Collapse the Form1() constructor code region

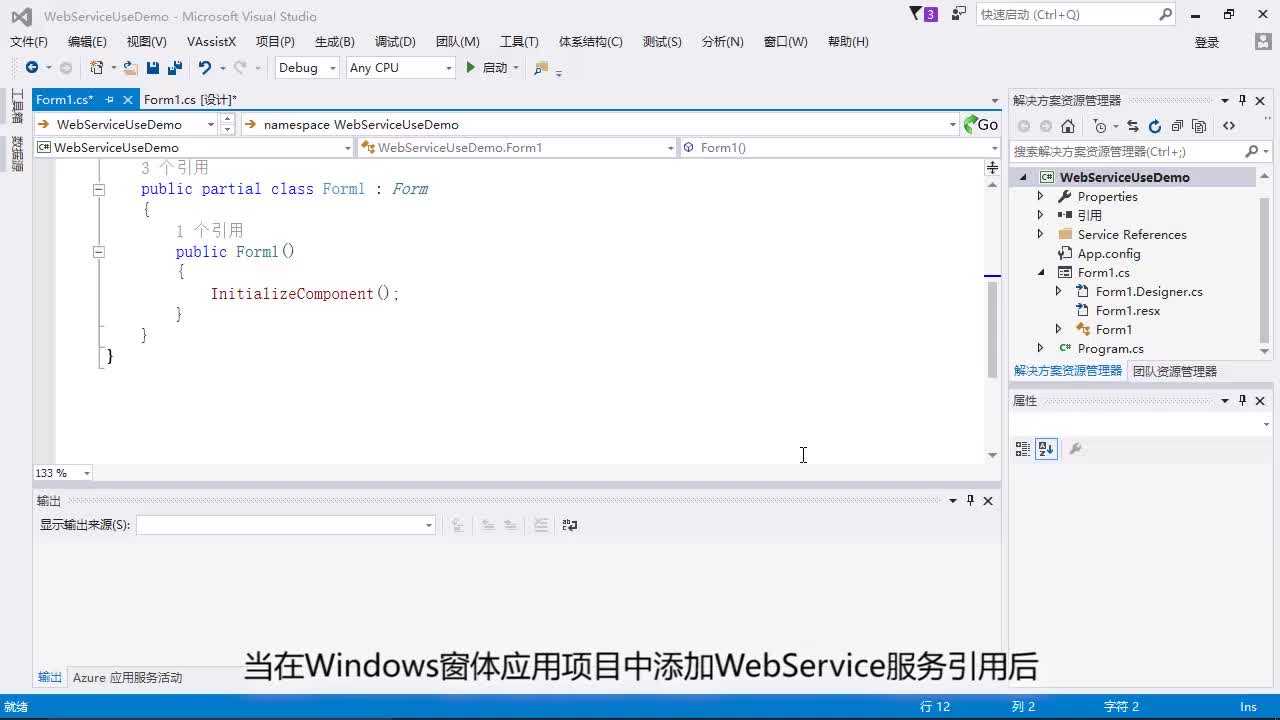tap(99, 252)
